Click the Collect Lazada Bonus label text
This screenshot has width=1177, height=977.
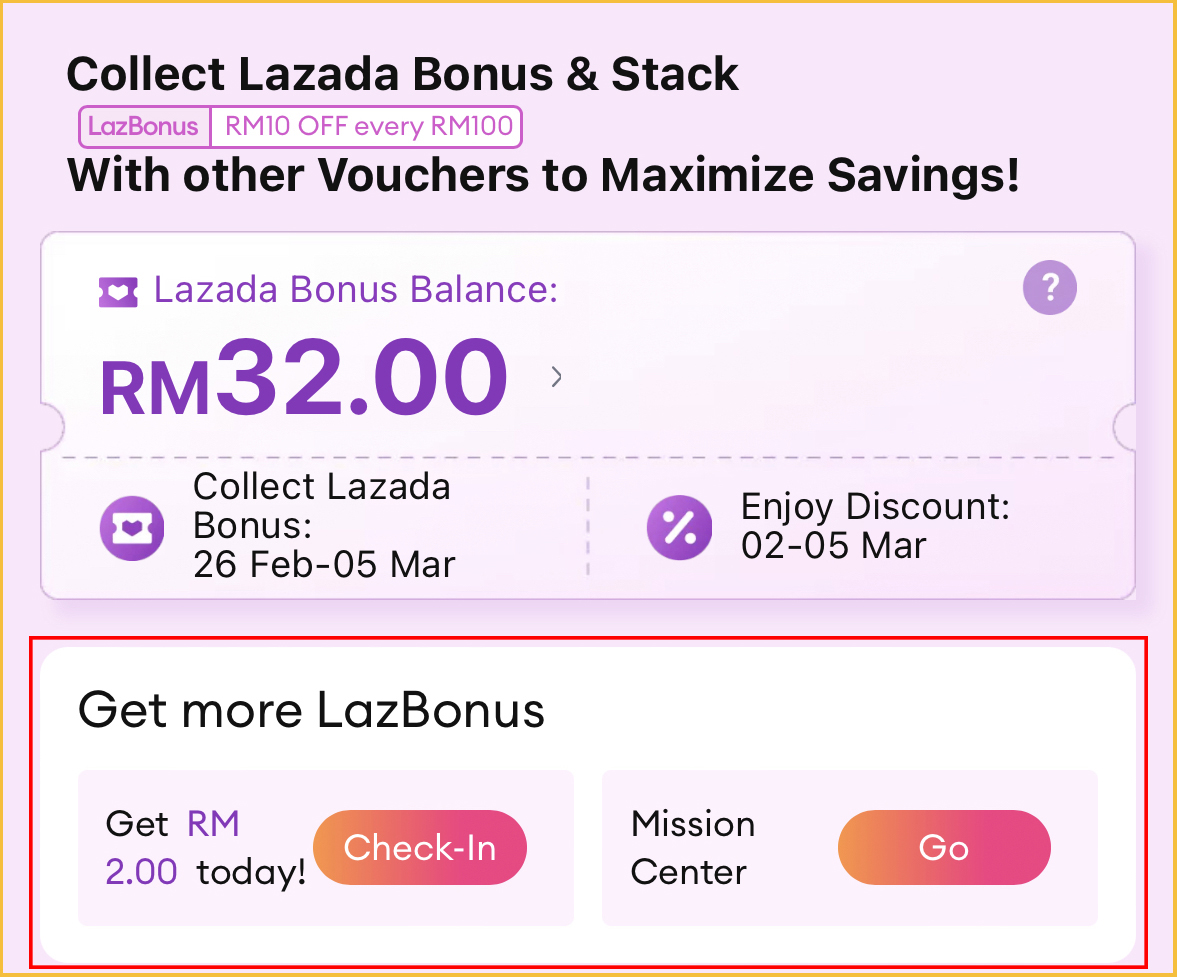tap(321, 505)
